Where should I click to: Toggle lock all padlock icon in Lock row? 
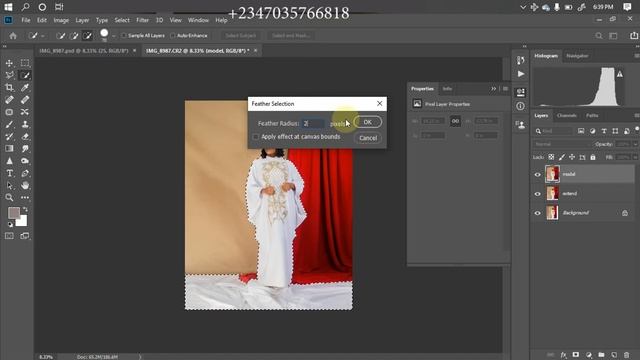pyautogui.click(x=593, y=157)
